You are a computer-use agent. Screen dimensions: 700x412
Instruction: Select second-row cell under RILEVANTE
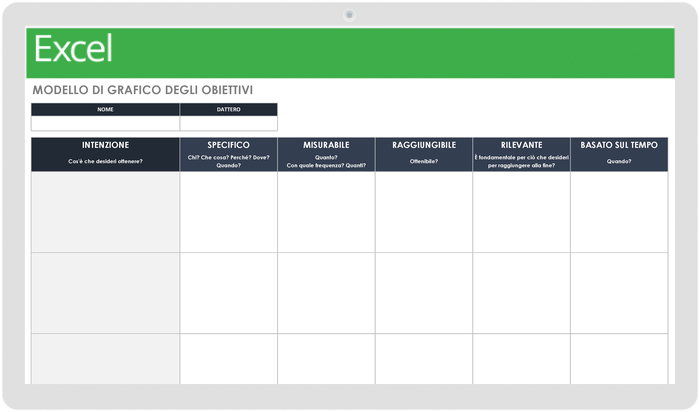[x=521, y=293]
